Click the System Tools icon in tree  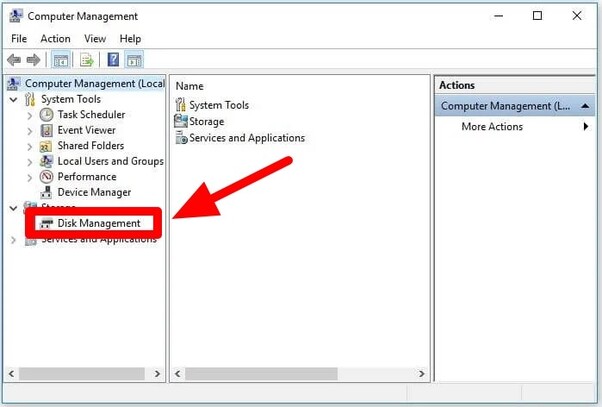(x=30, y=99)
